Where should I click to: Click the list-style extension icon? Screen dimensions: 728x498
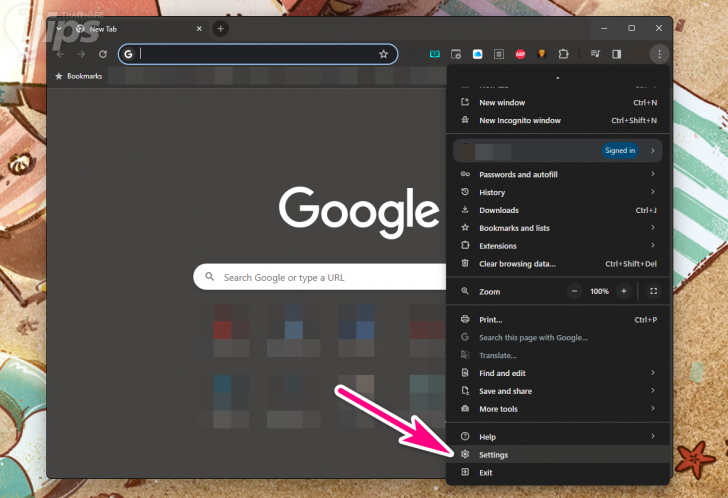pyautogui.click(x=499, y=54)
